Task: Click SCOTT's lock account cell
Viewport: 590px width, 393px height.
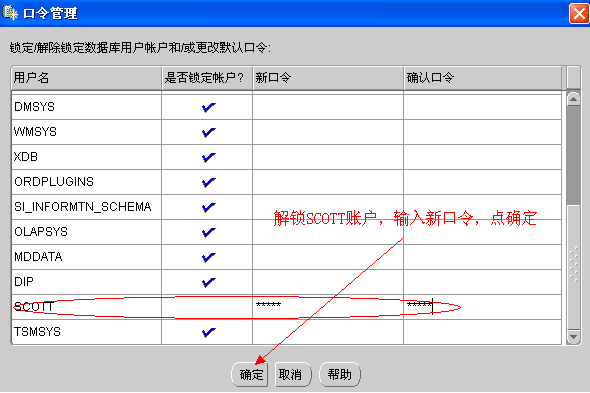Action: pyautogui.click(x=207, y=307)
